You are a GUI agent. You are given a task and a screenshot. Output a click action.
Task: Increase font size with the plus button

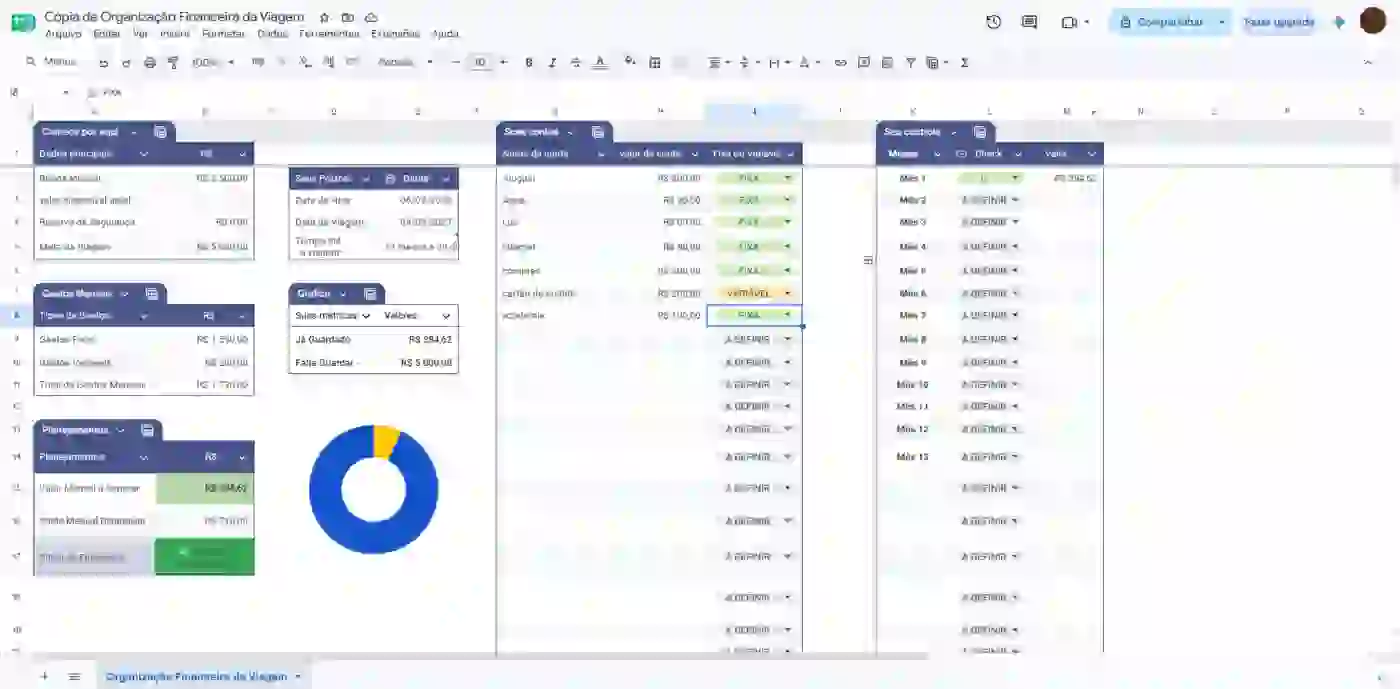click(504, 62)
